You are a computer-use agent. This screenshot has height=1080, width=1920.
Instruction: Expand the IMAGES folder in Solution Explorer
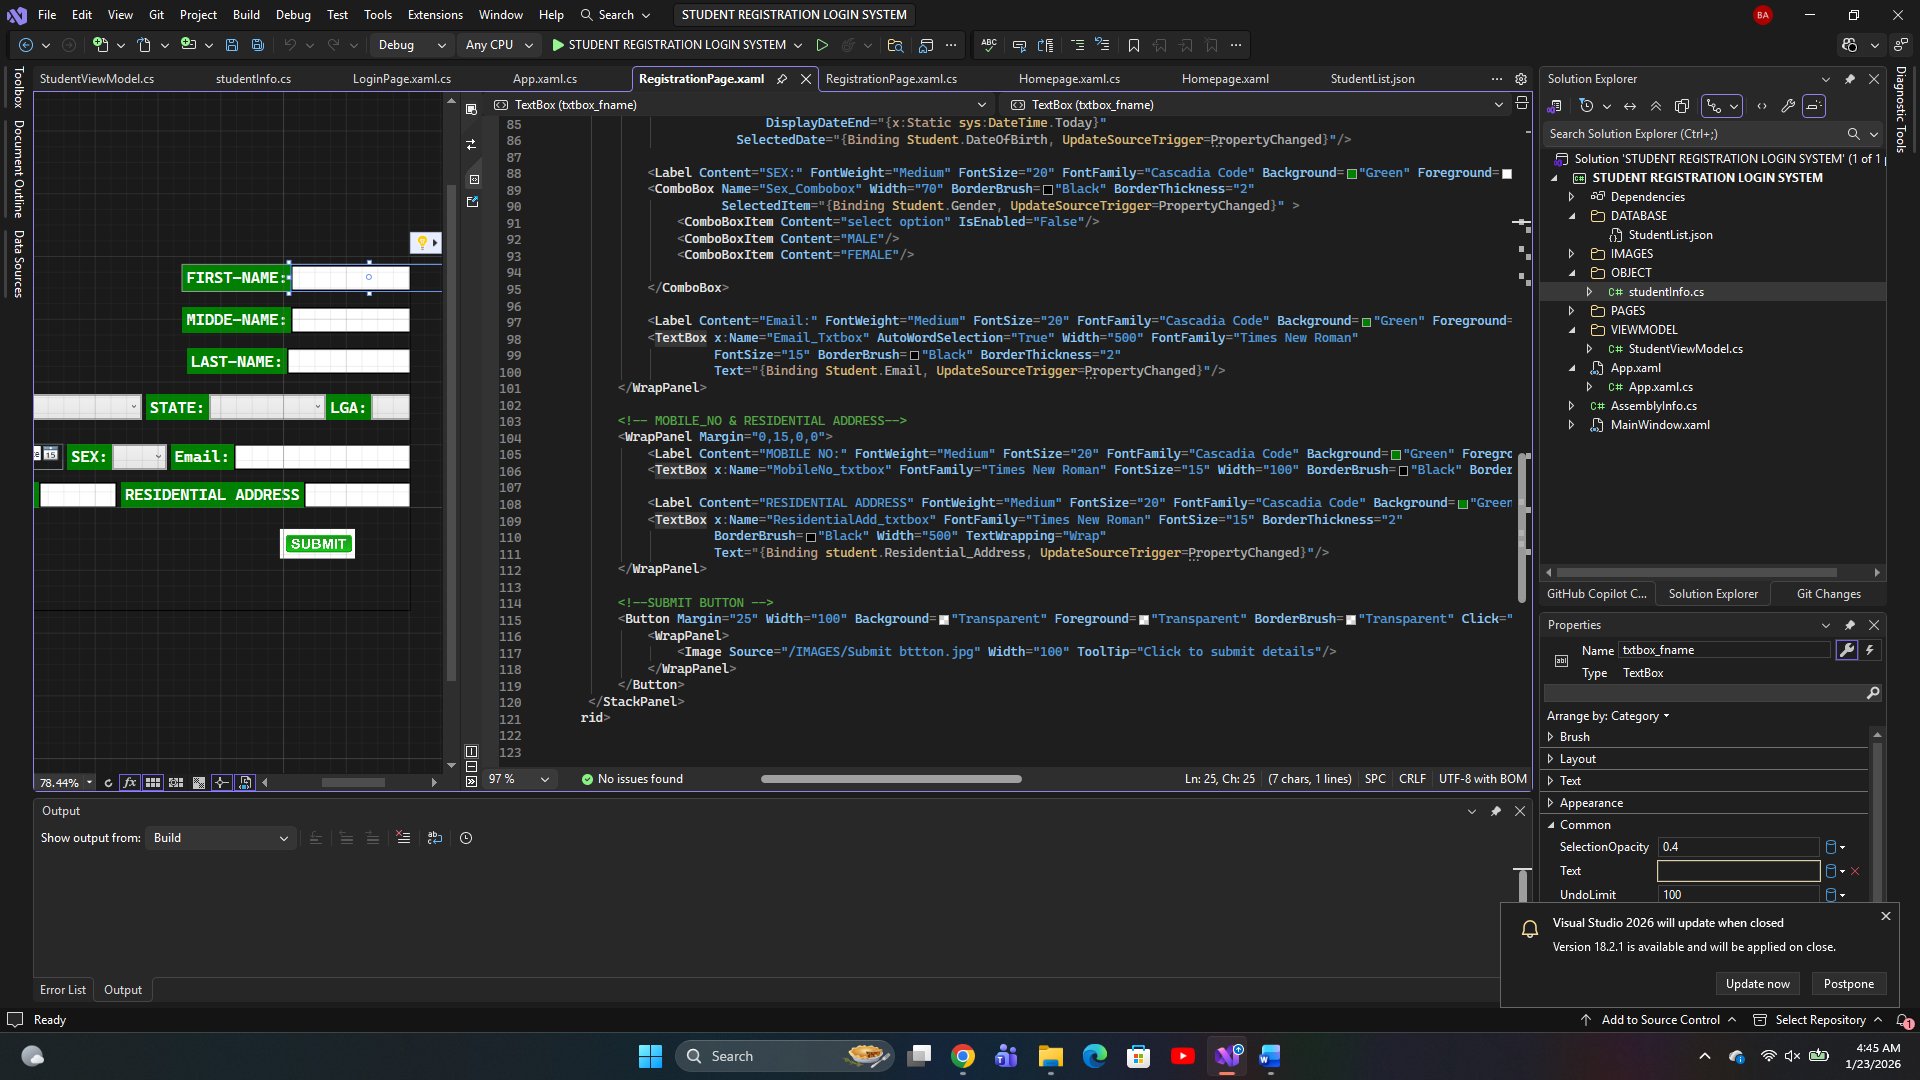(1571, 254)
